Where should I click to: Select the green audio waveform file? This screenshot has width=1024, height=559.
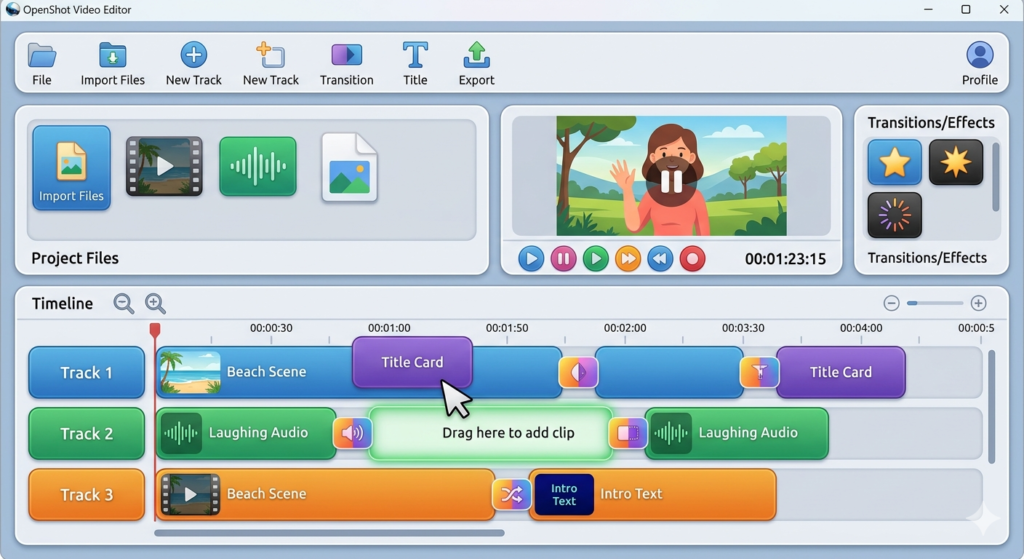click(x=258, y=167)
